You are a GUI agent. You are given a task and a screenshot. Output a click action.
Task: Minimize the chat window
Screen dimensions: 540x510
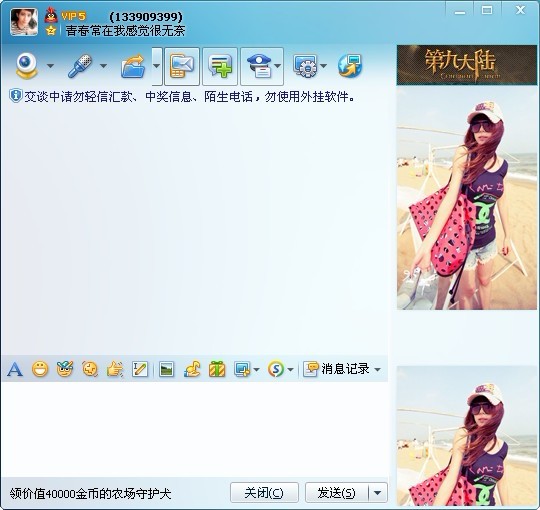coord(460,12)
